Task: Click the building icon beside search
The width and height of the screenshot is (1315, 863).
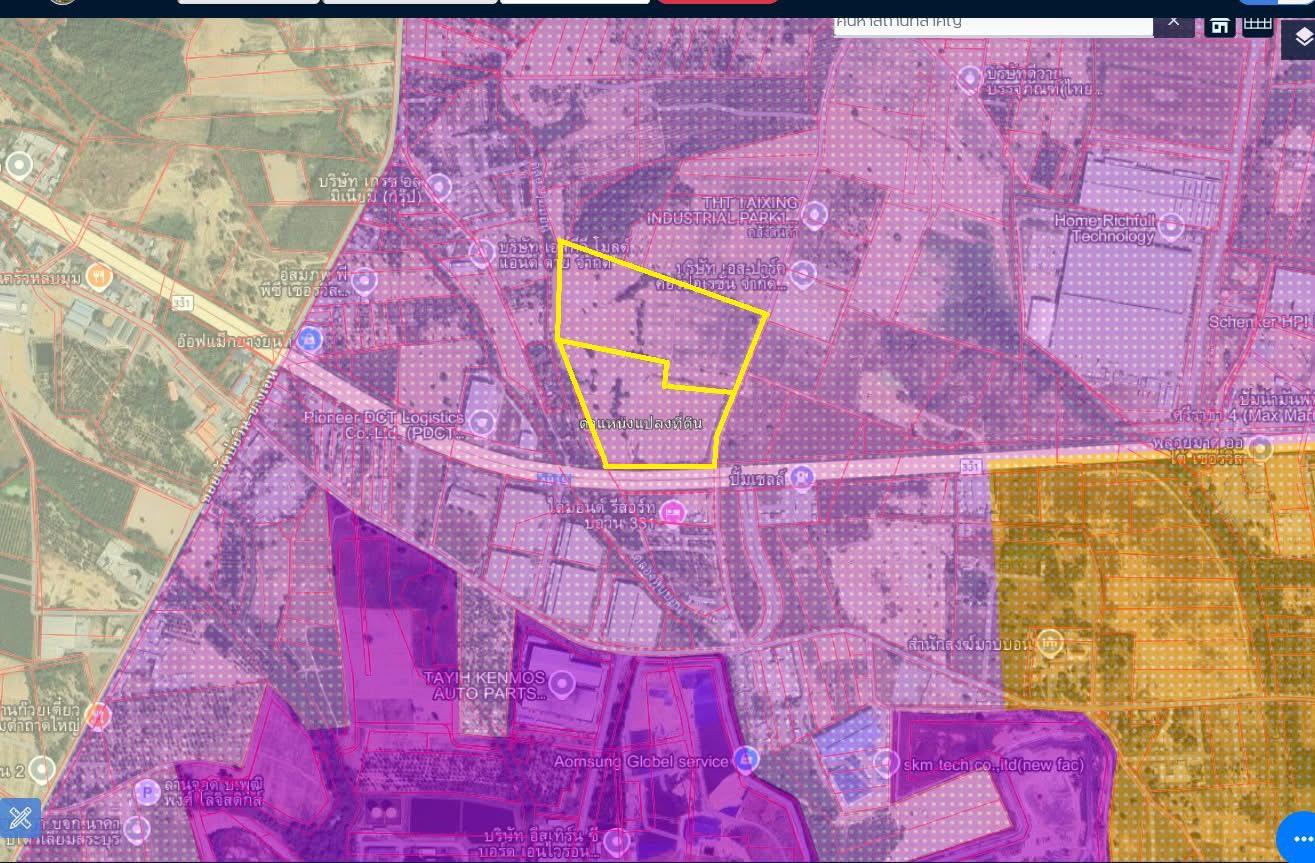Action: (x=1219, y=25)
